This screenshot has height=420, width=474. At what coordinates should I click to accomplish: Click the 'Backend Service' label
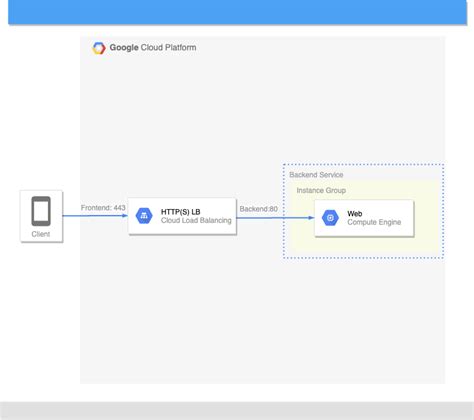(x=316, y=175)
